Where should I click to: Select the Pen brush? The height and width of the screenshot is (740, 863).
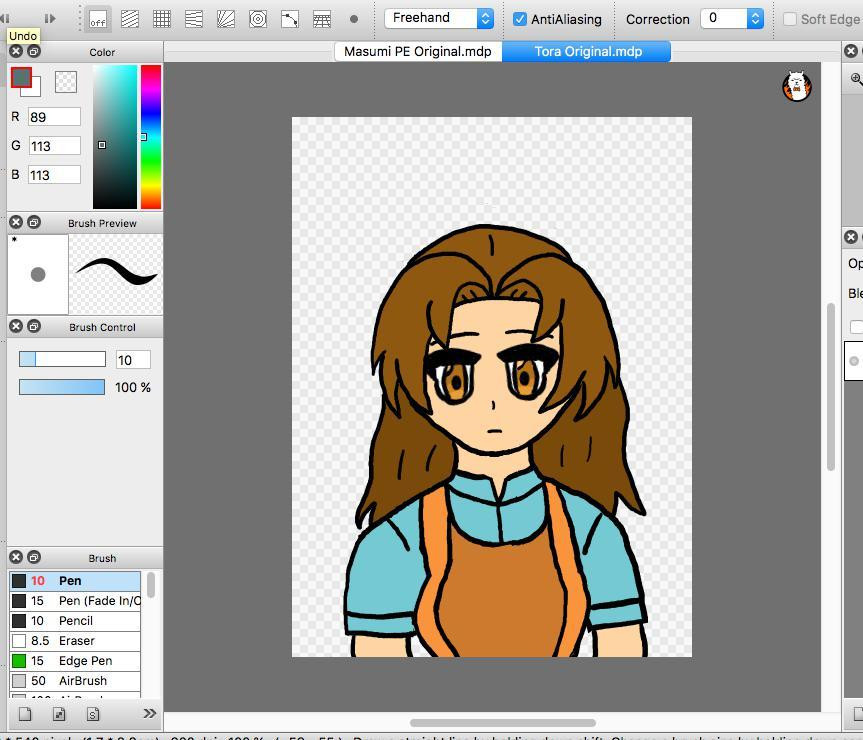(x=75, y=581)
